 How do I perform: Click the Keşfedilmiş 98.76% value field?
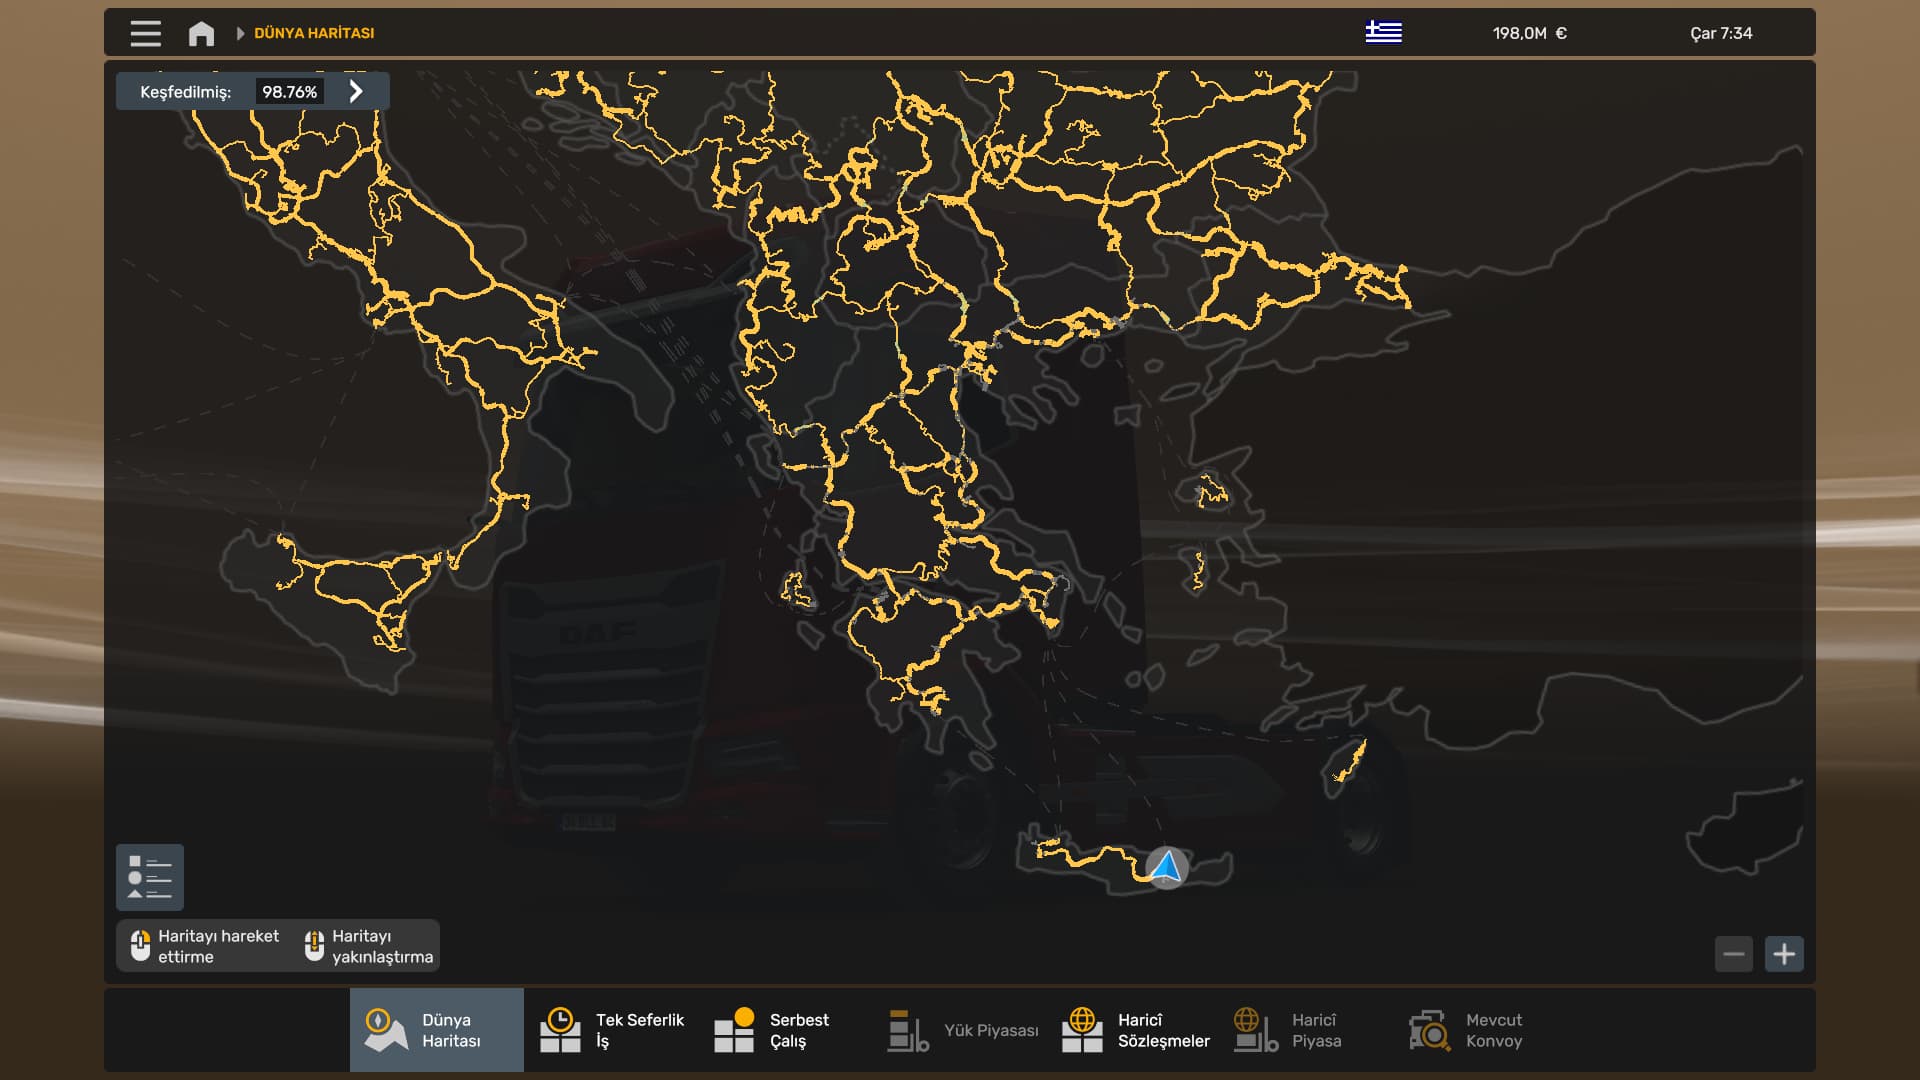(289, 92)
